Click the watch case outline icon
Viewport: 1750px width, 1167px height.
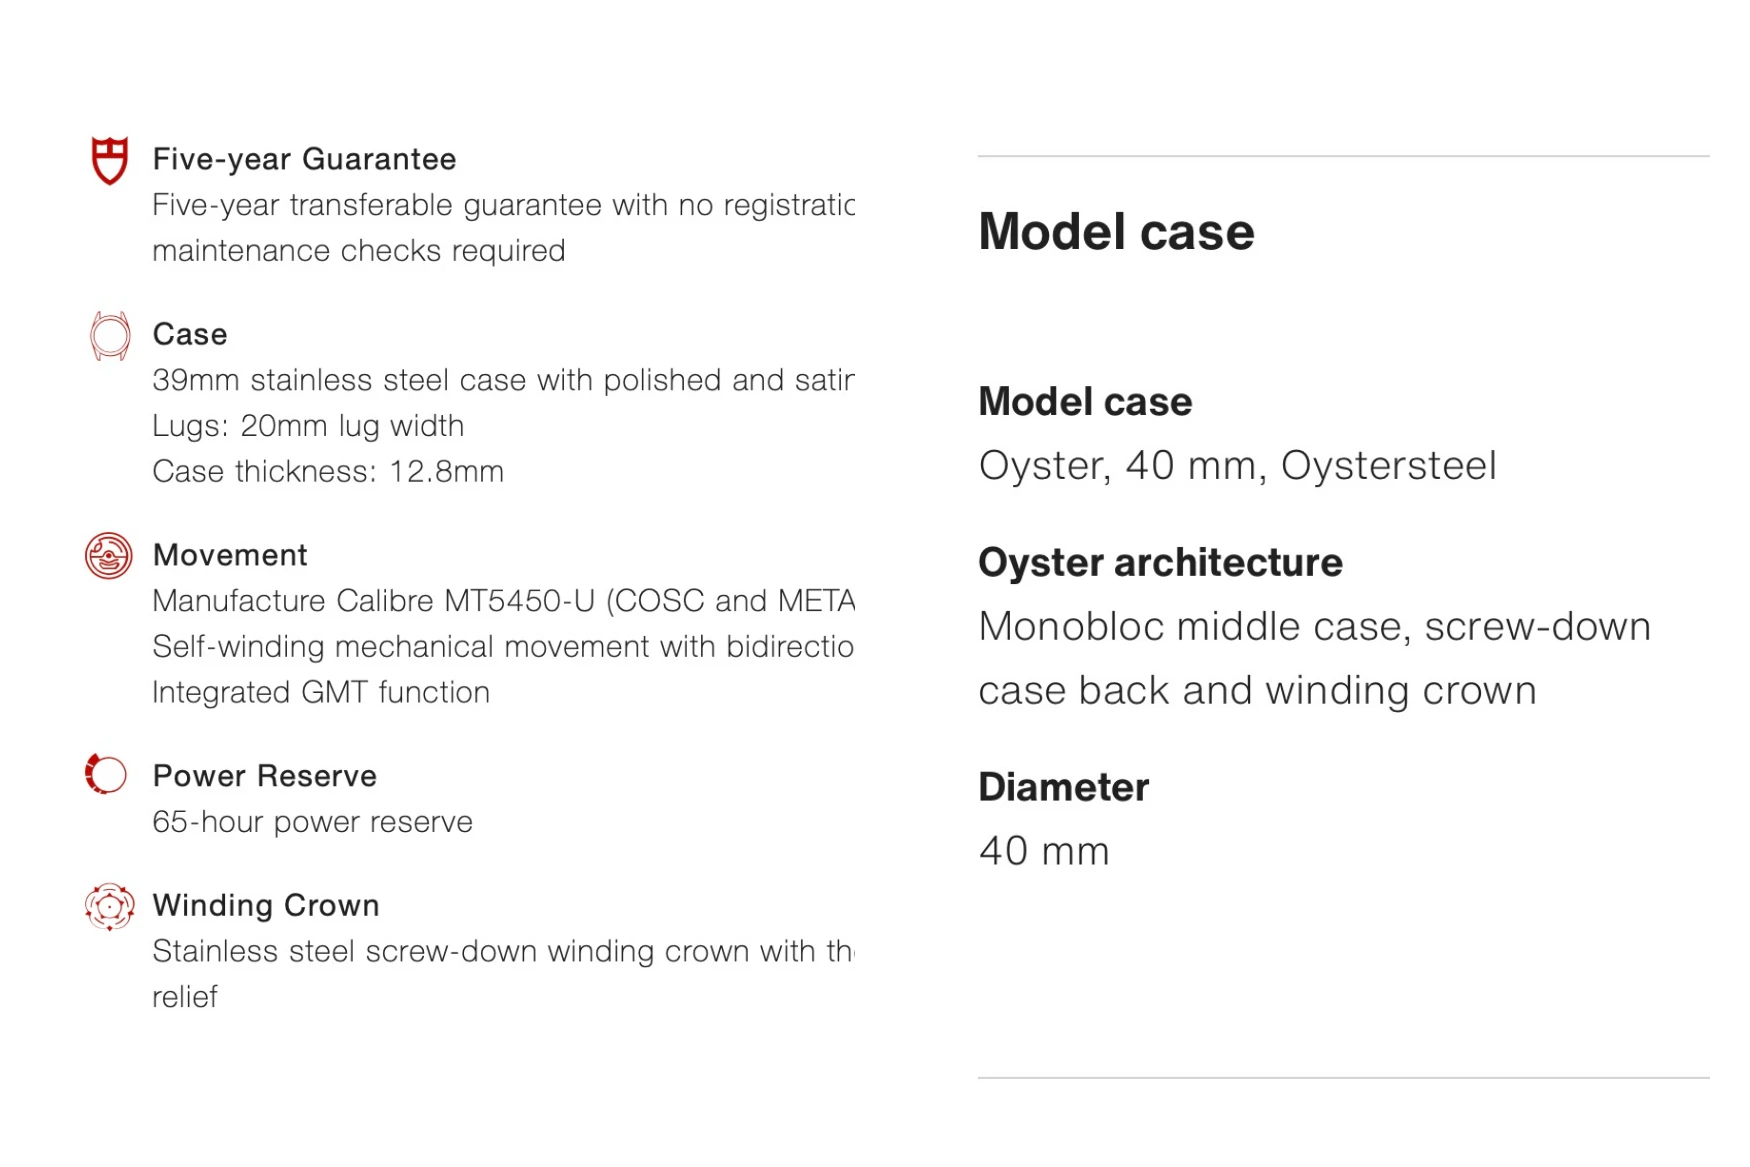coord(109,335)
